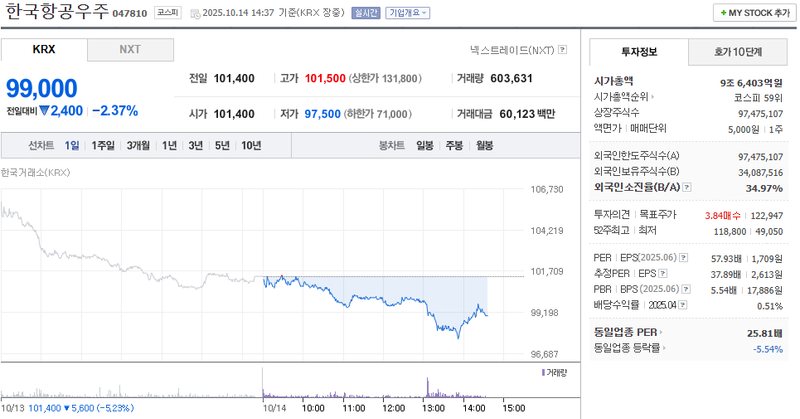This screenshot has height=419, width=800.
Task: Click the help icon beside 넥스트레이드(NXT)
Action: [563, 49]
